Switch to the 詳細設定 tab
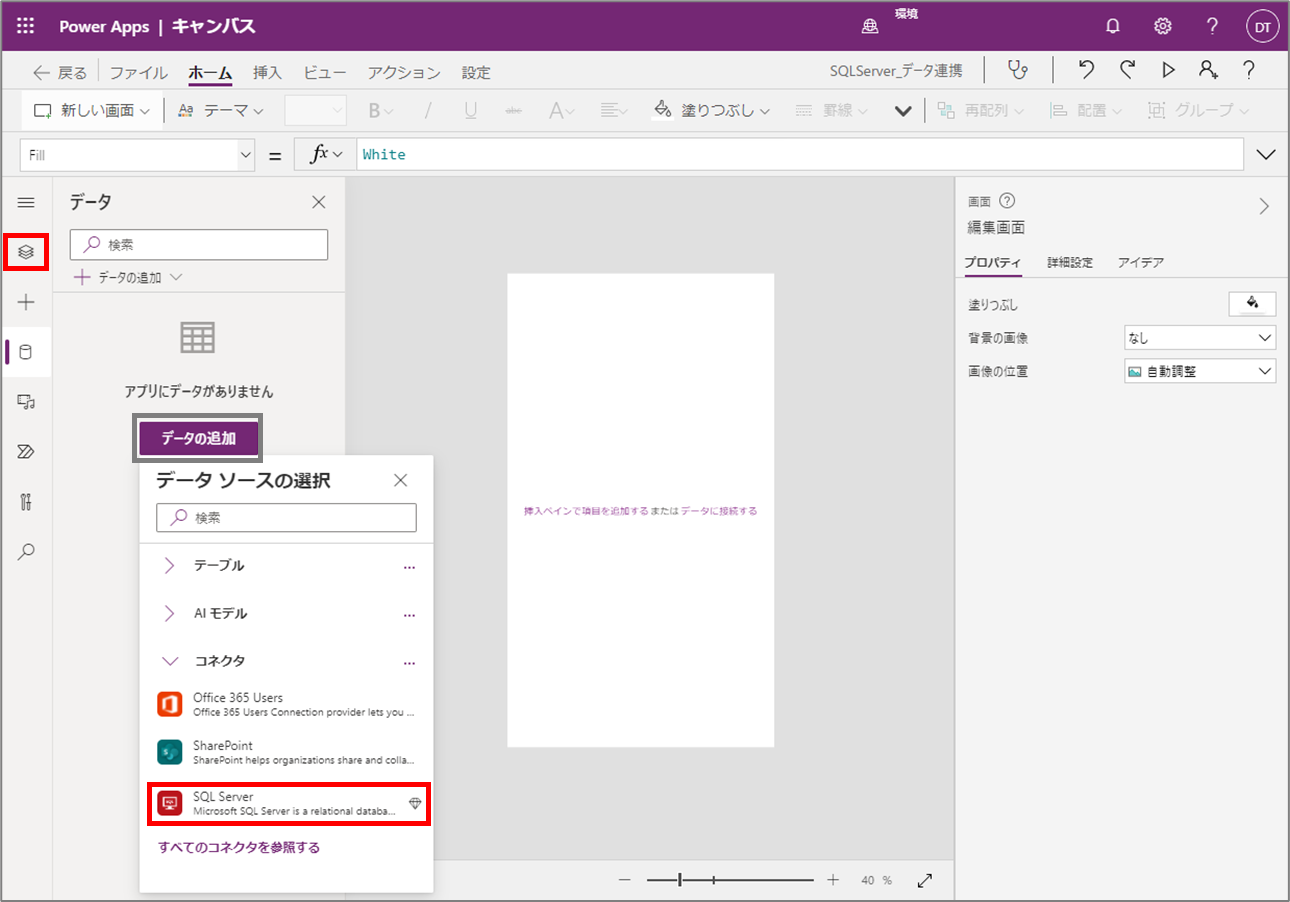 (1070, 263)
